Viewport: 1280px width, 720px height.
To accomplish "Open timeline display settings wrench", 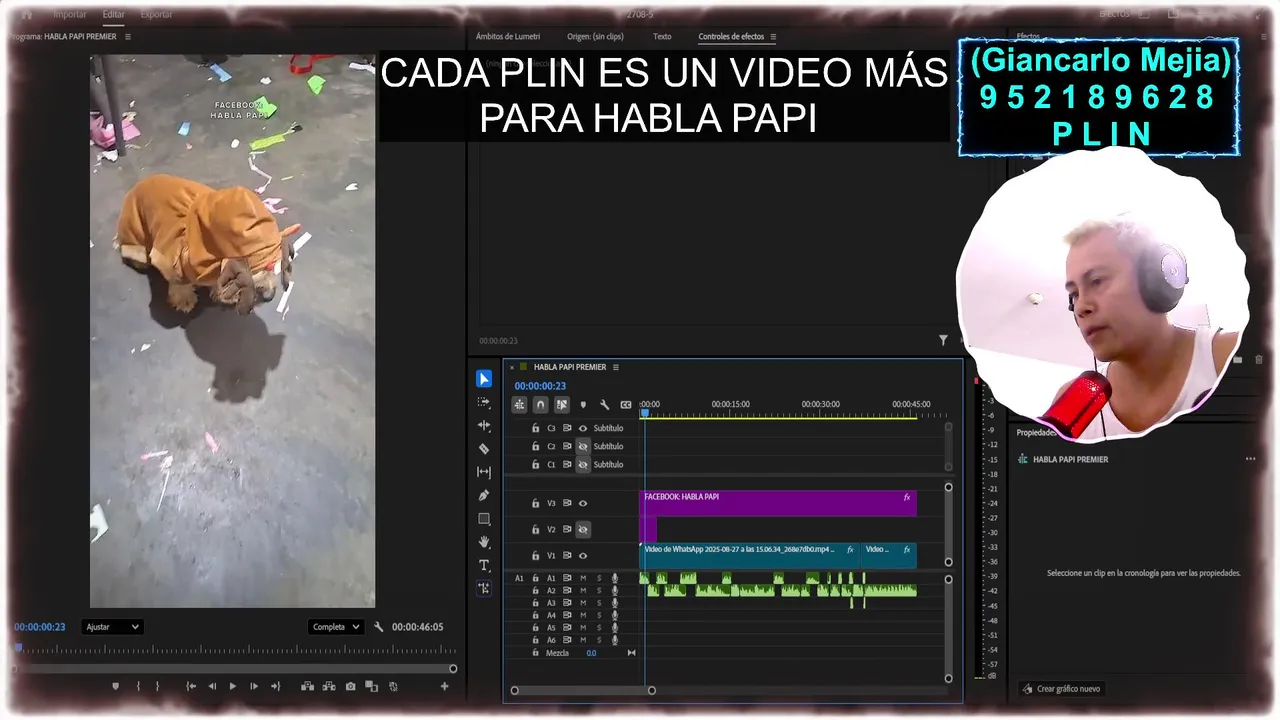I will click(604, 405).
